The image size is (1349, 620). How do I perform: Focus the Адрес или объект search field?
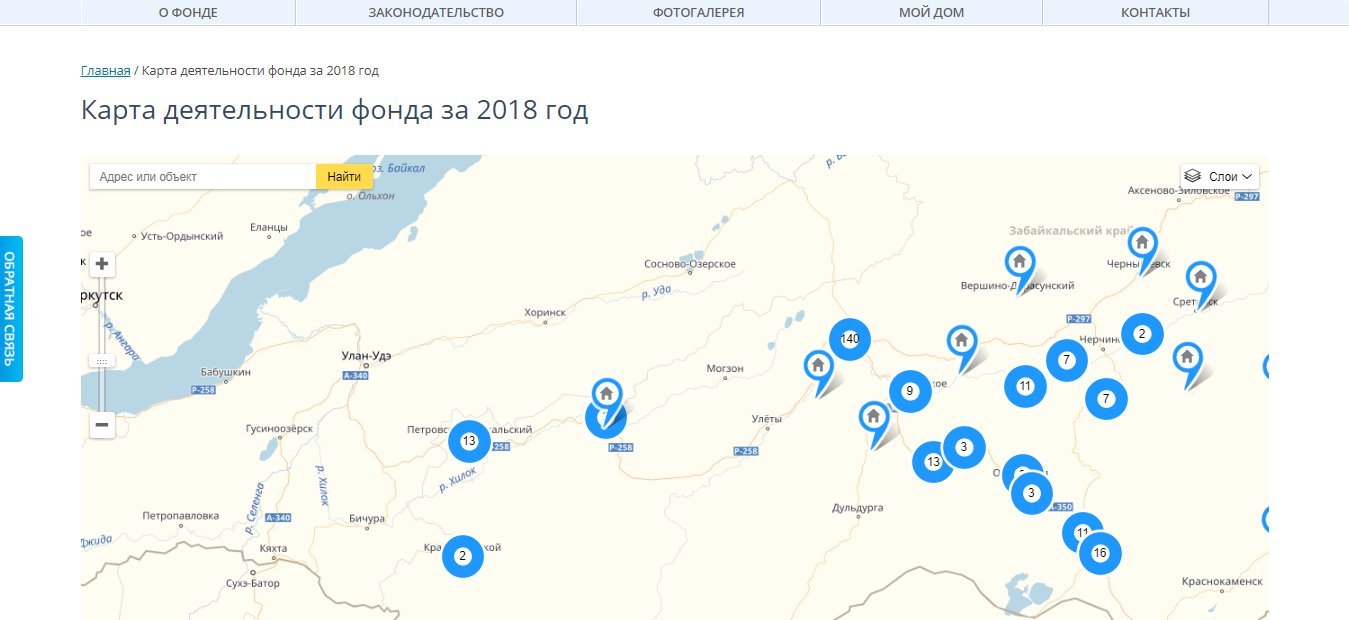203,176
